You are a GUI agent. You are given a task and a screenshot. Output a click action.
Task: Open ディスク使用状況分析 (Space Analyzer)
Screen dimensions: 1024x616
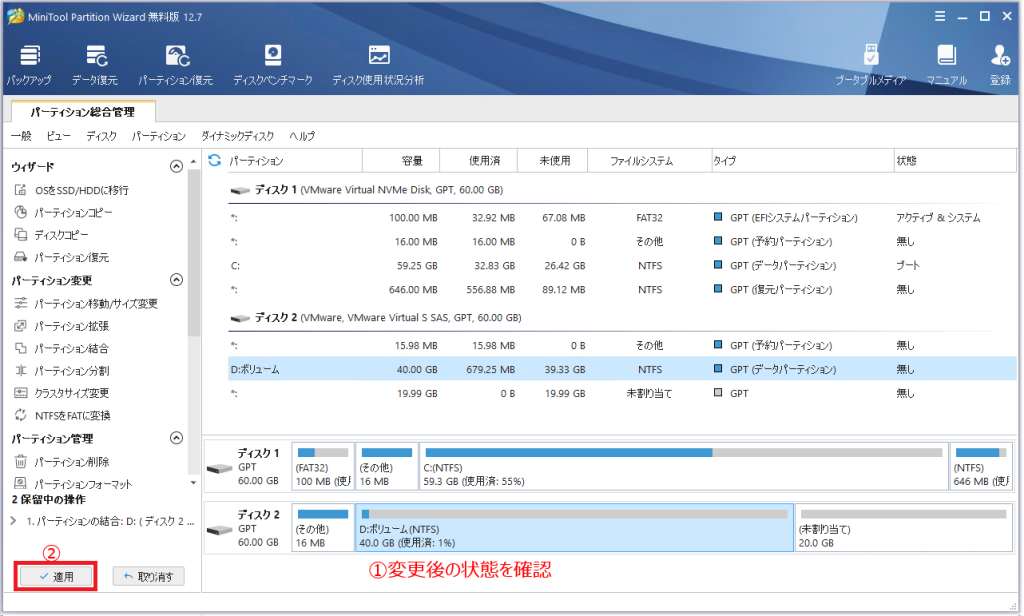378,65
